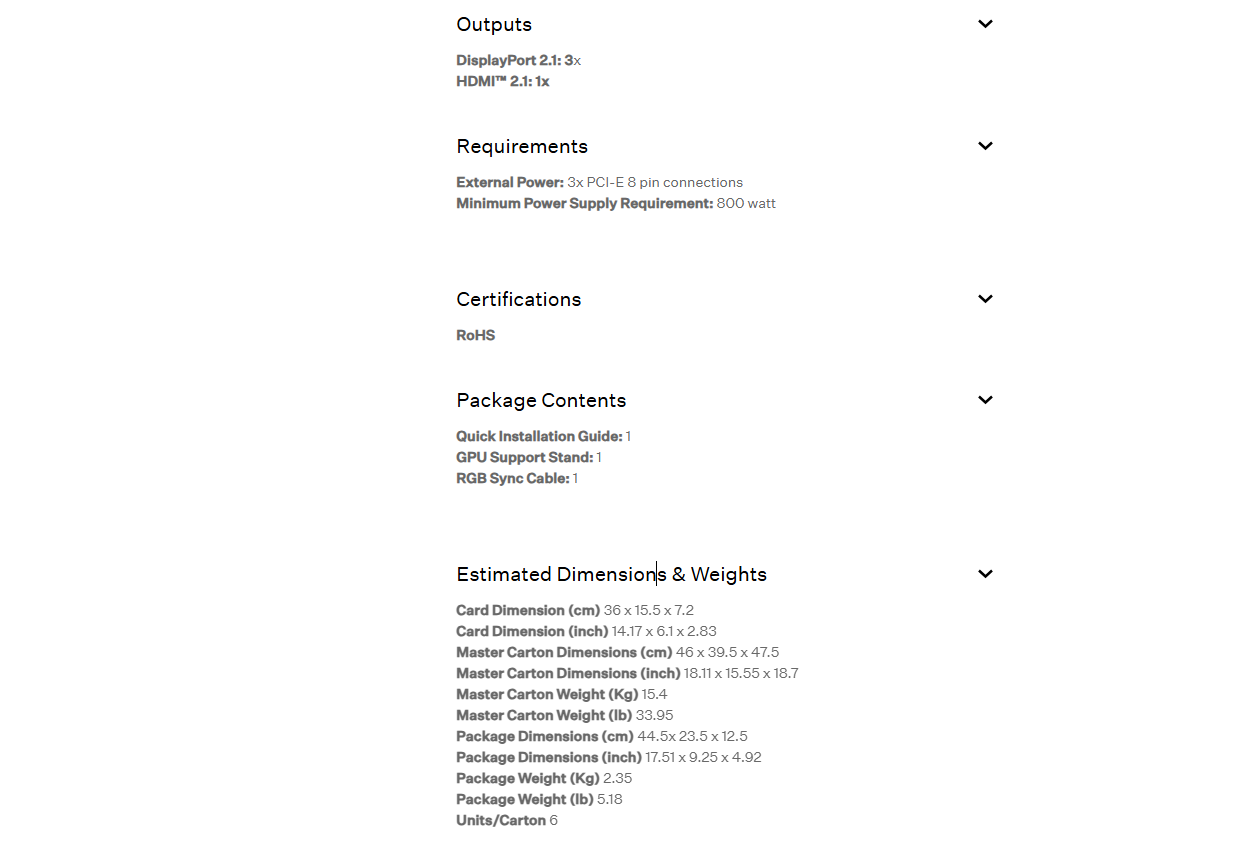Viewport: 1246px width, 847px height.
Task: Click the External Power specification line
Action: (x=599, y=183)
